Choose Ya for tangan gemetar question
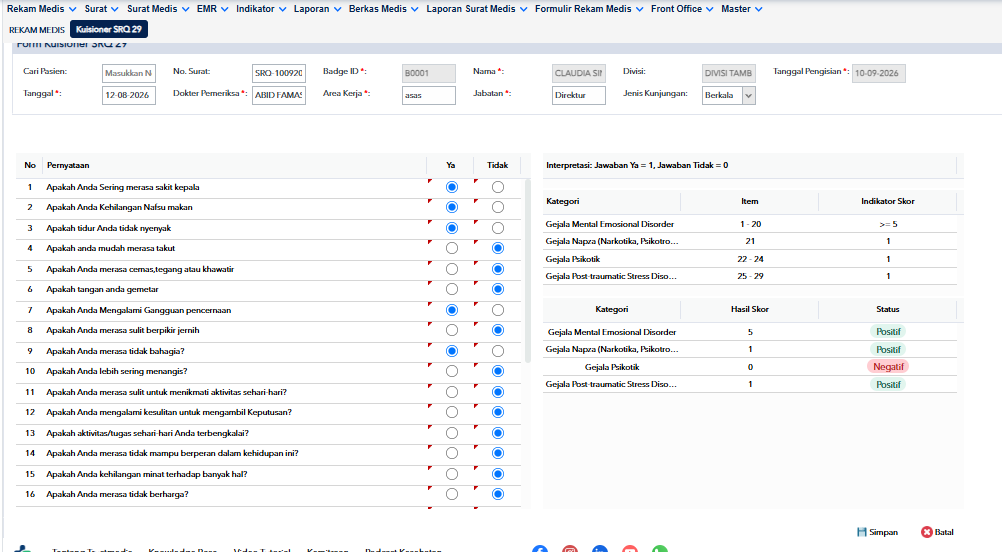The height and width of the screenshot is (552, 1002). (x=452, y=289)
